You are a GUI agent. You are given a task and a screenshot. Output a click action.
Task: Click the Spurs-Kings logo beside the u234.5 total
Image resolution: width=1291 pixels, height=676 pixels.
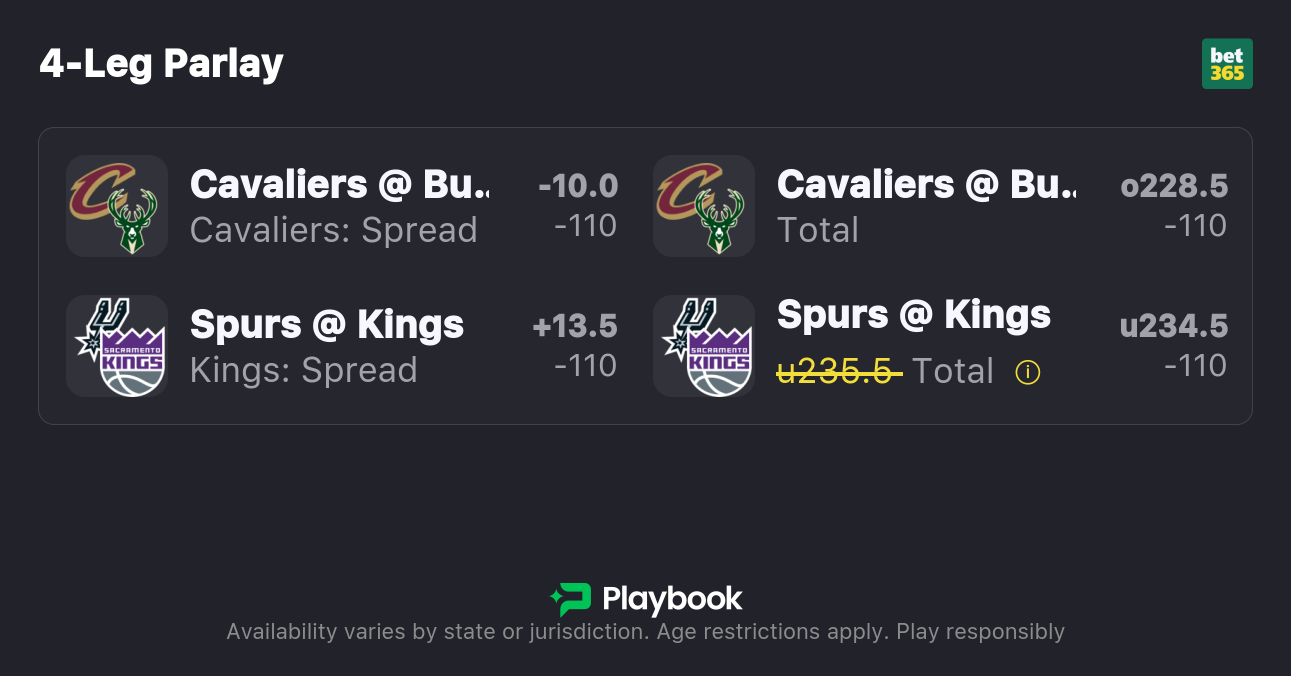point(703,346)
